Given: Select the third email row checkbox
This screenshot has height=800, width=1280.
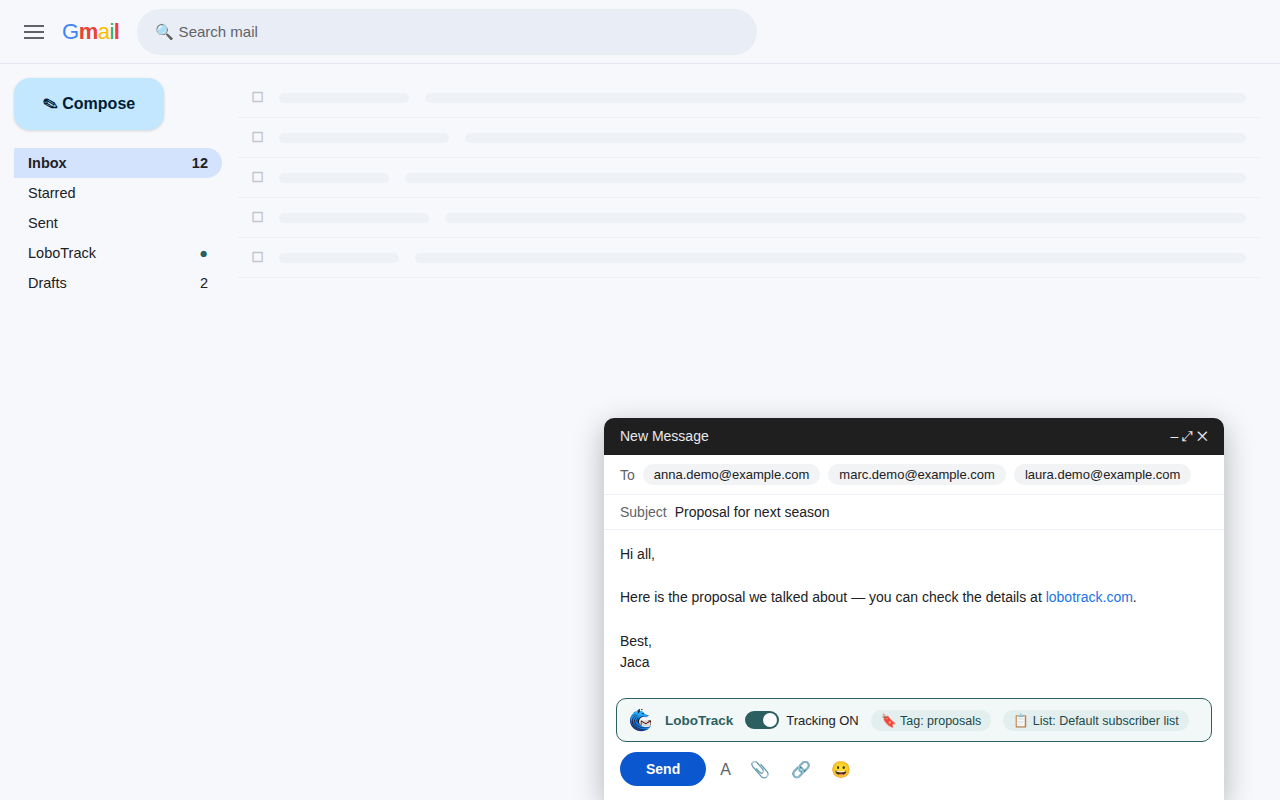Looking at the screenshot, I should point(258,177).
